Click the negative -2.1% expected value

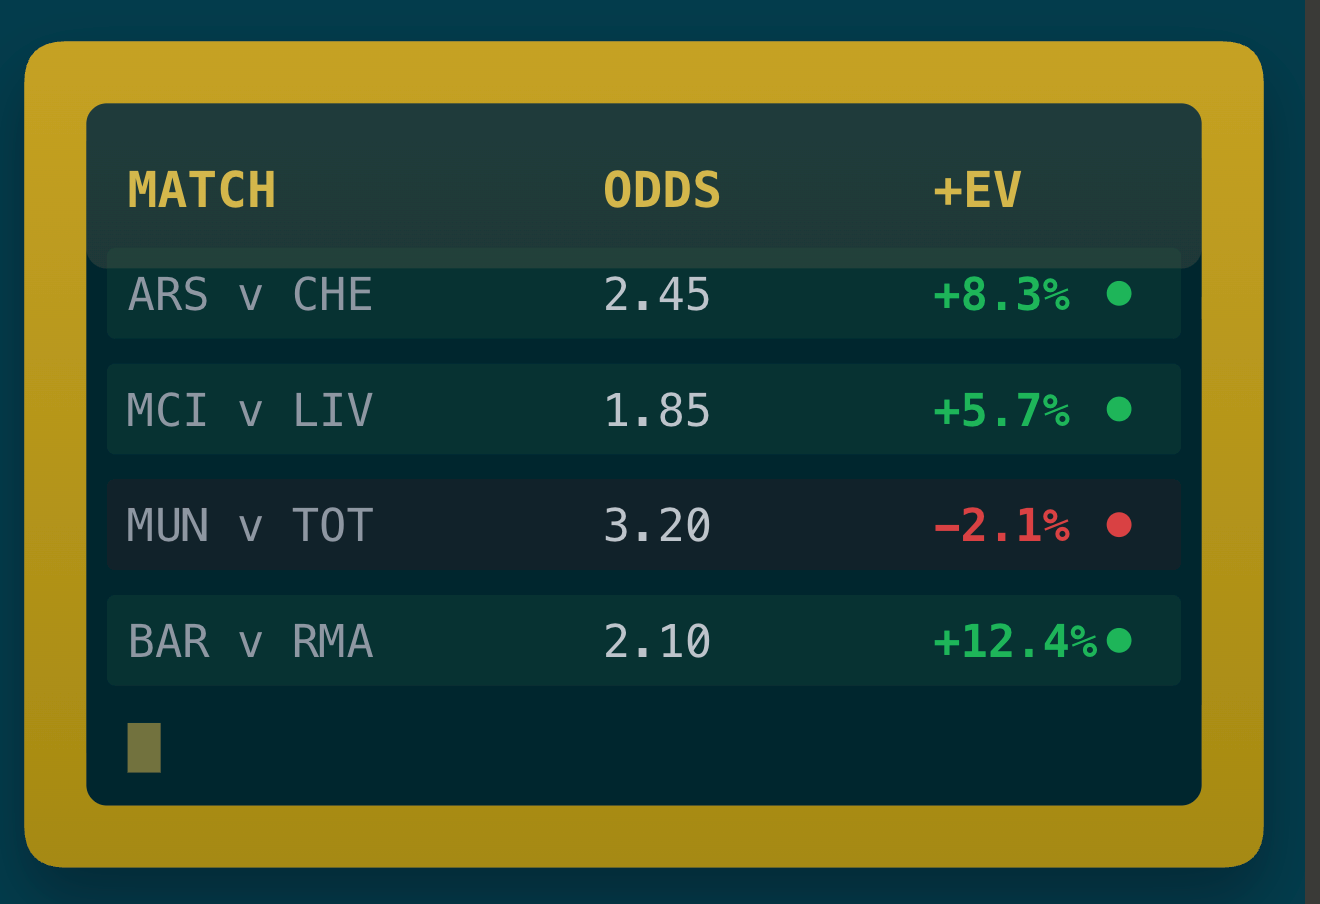(x=1001, y=526)
